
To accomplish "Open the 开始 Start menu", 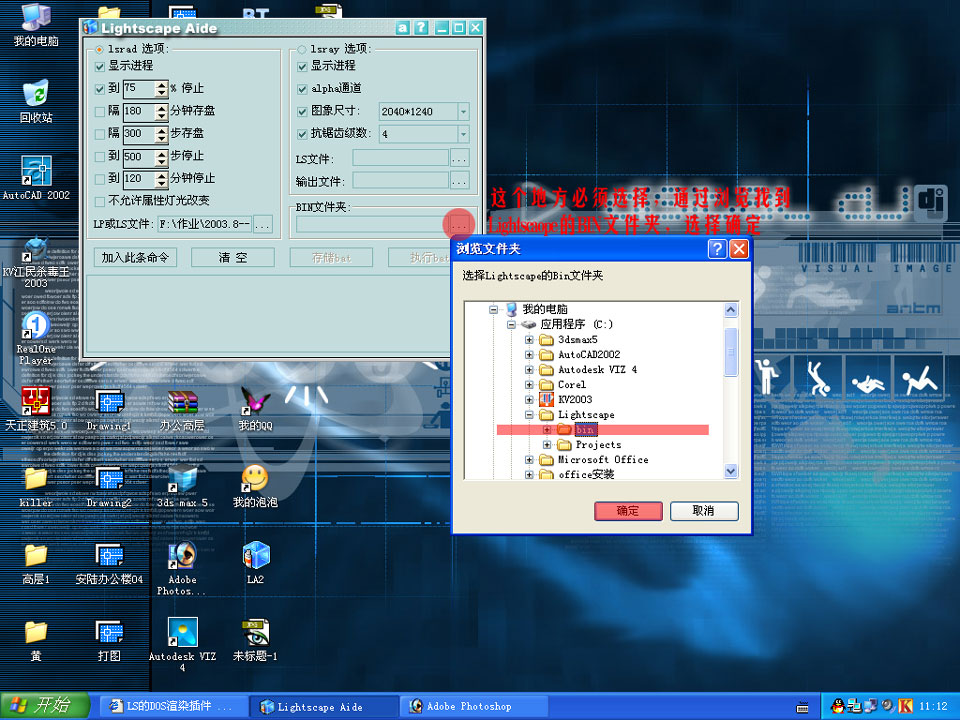I will tap(44, 706).
